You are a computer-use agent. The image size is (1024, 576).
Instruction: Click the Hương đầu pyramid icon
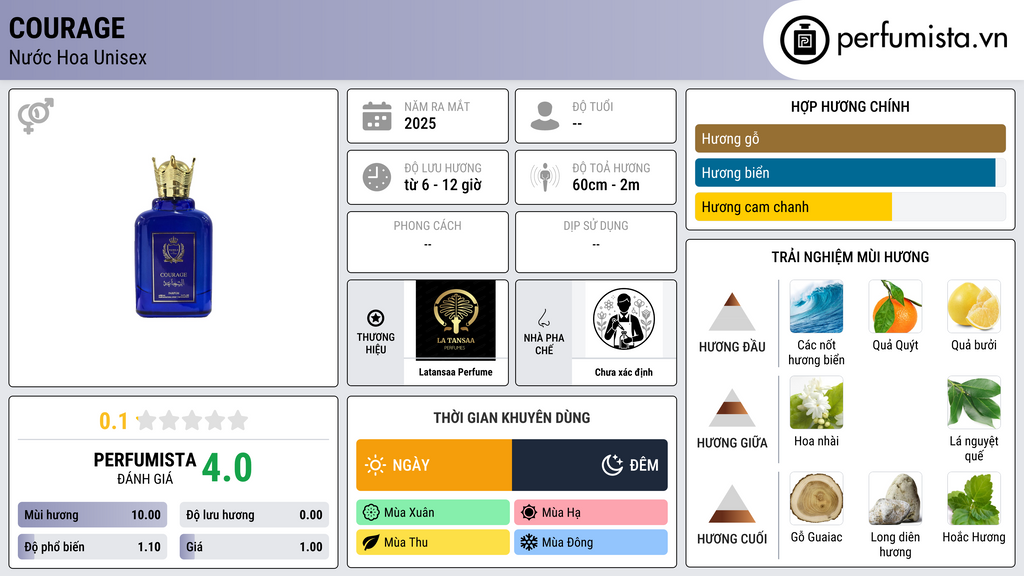732,312
